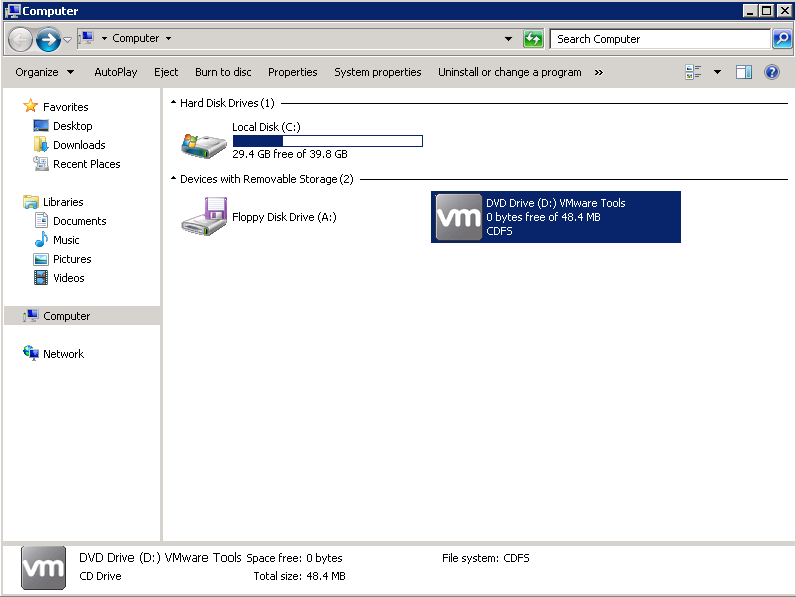The height and width of the screenshot is (597, 796).
Task: Click the Local Disk C: capacity bar
Action: (327, 141)
